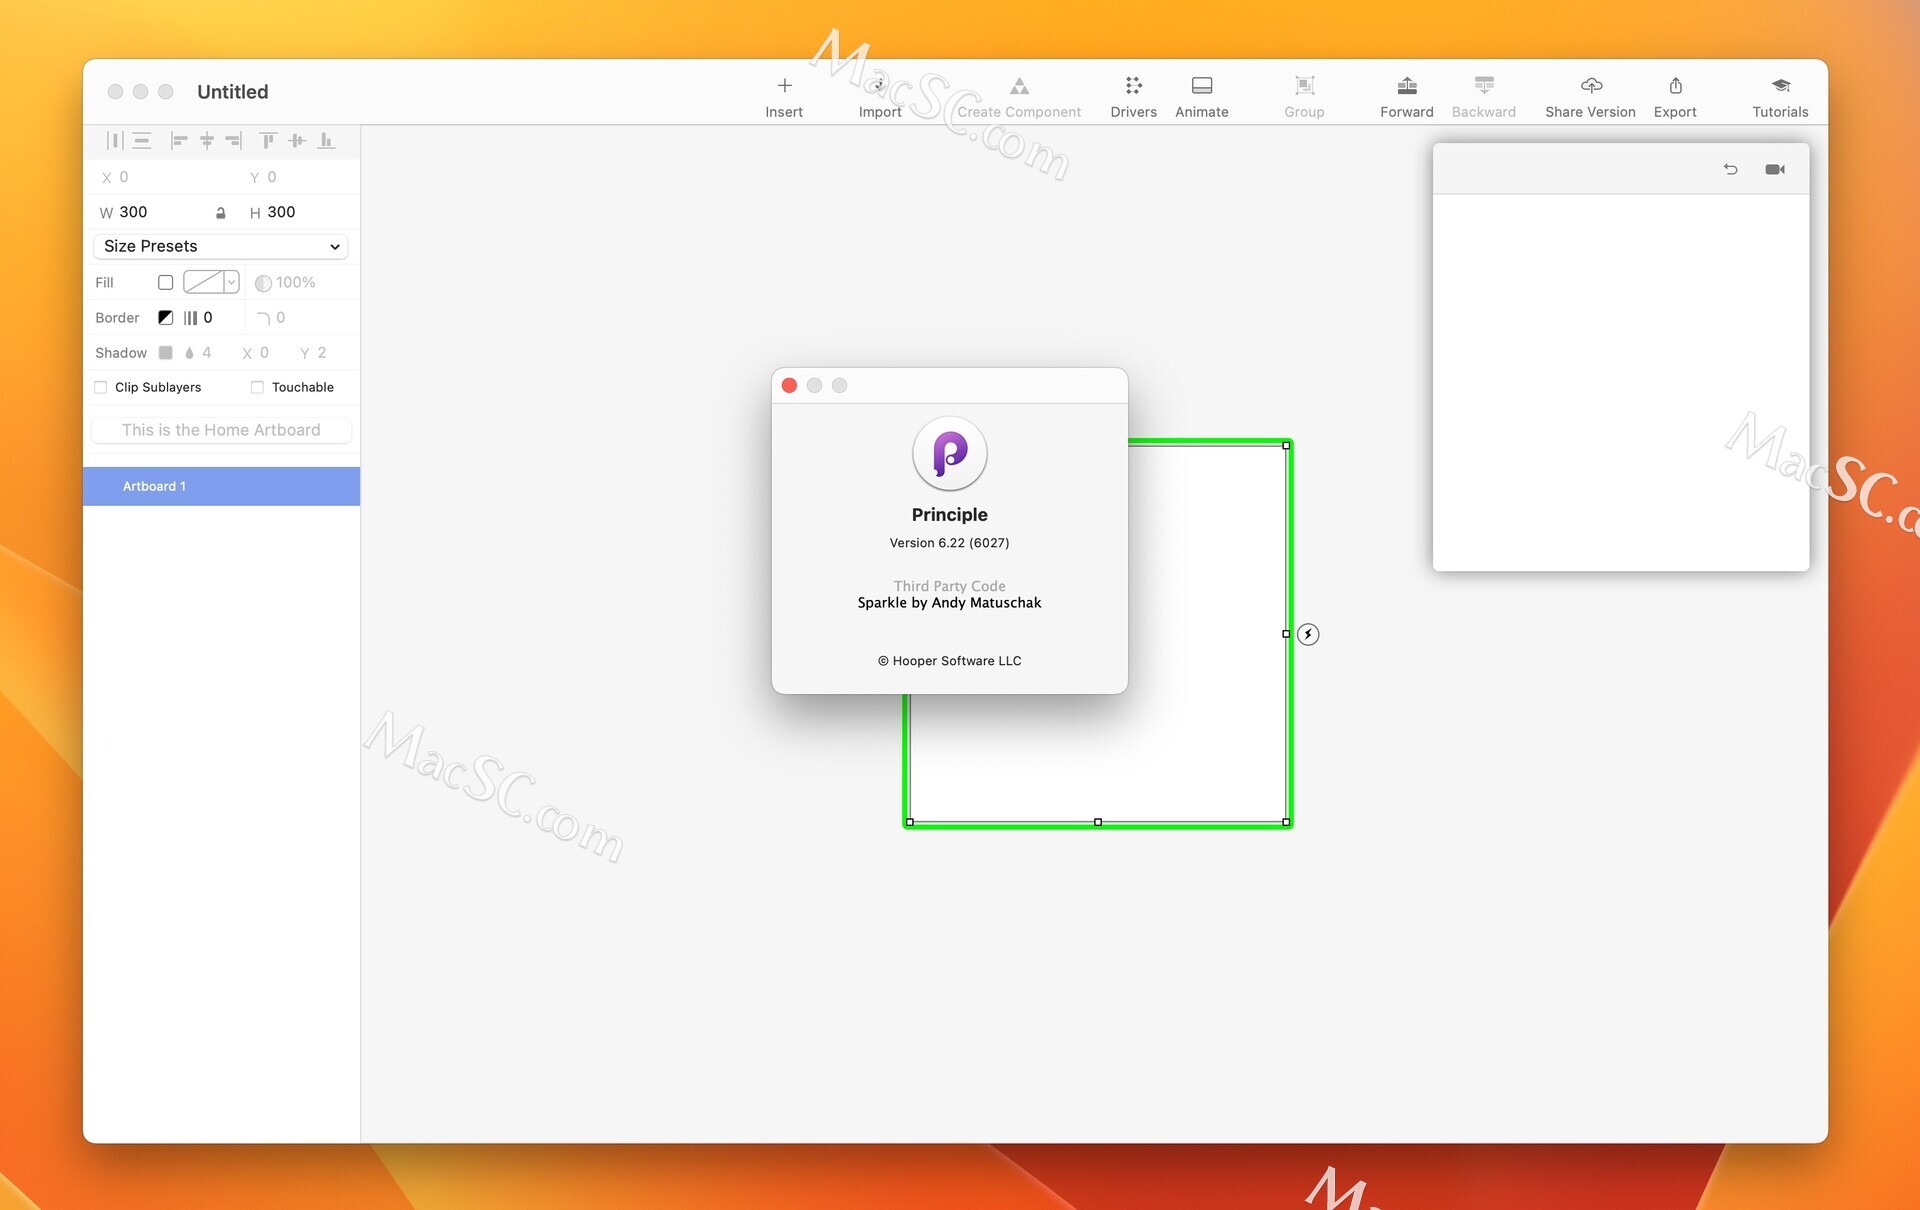This screenshot has height=1210, width=1920.
Task: Toggle the aspect ratio lock
Action: [220, 213]
